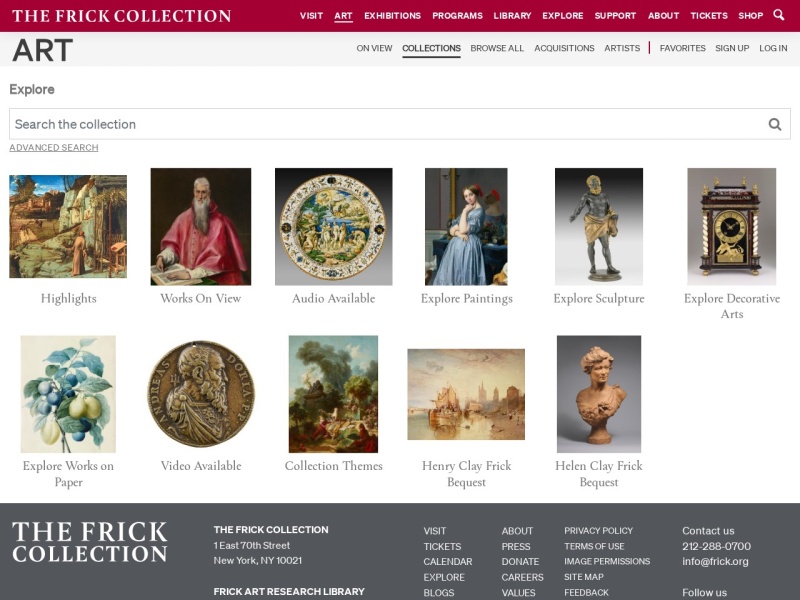Viewport: 800px width, 600px height.
Task: Click the 212-288-0700 phone number
Action: (x=716, y=546)
